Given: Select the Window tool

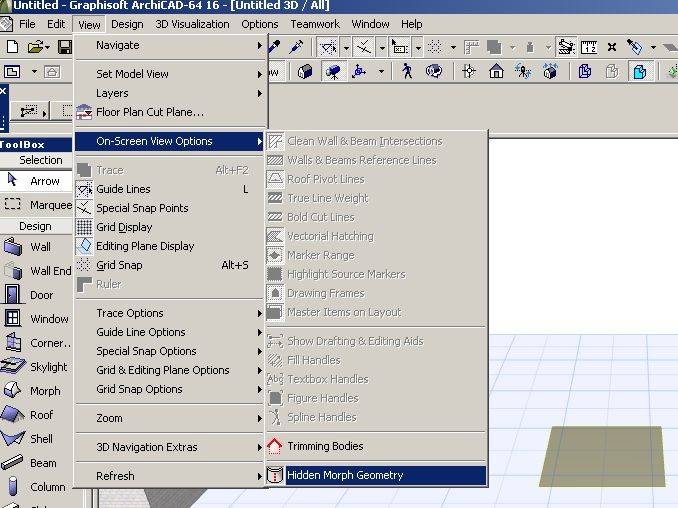Looking at the screenshot, I should pos(36,319).
